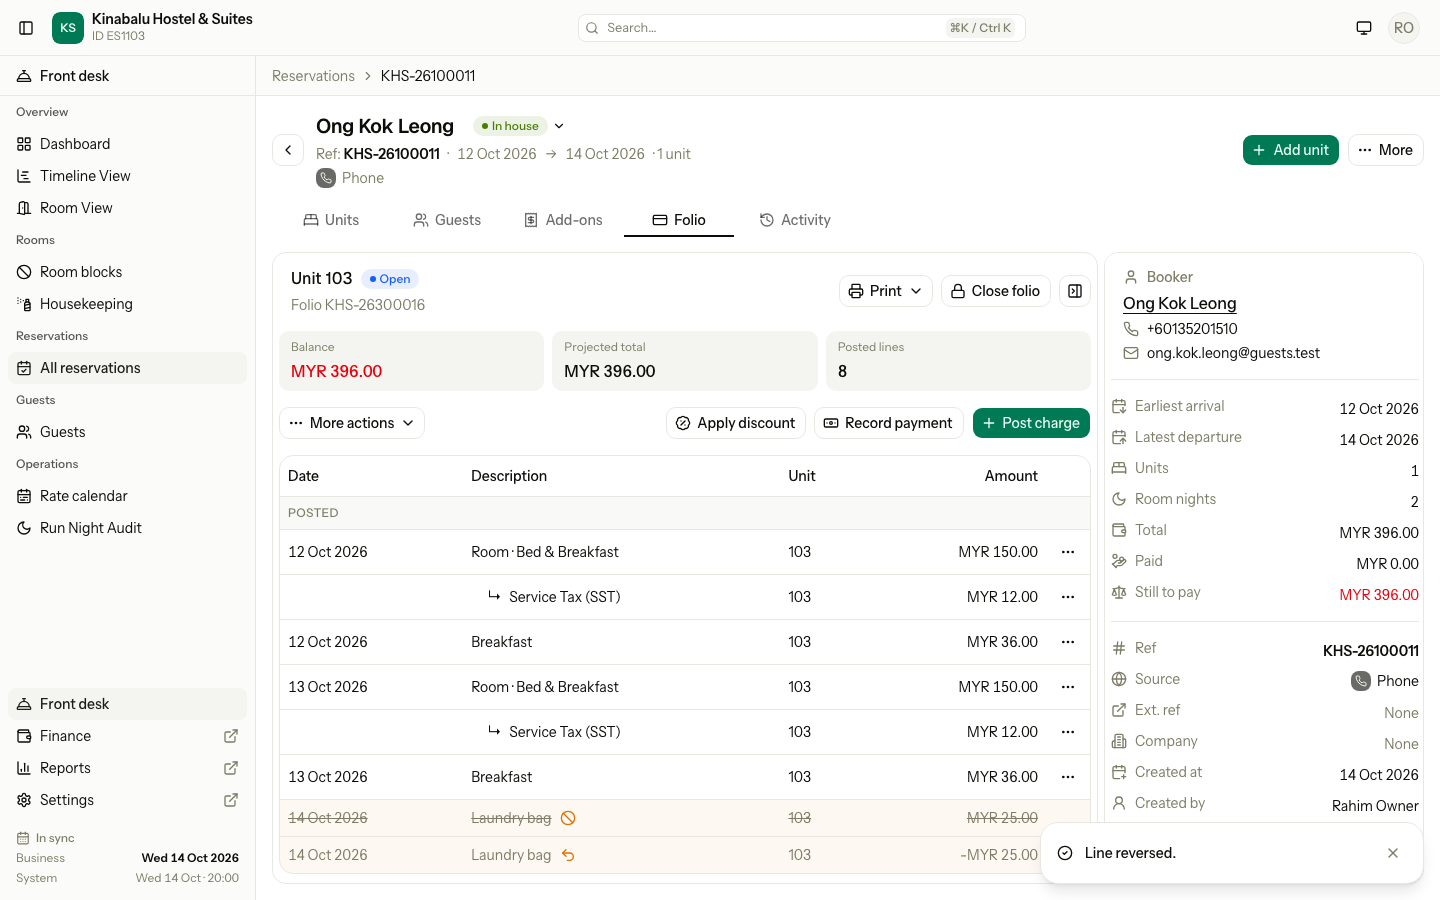Viewport: 1440px width, 900px height.
Task: Click the Add unit button
Action: click(1291, 150)
